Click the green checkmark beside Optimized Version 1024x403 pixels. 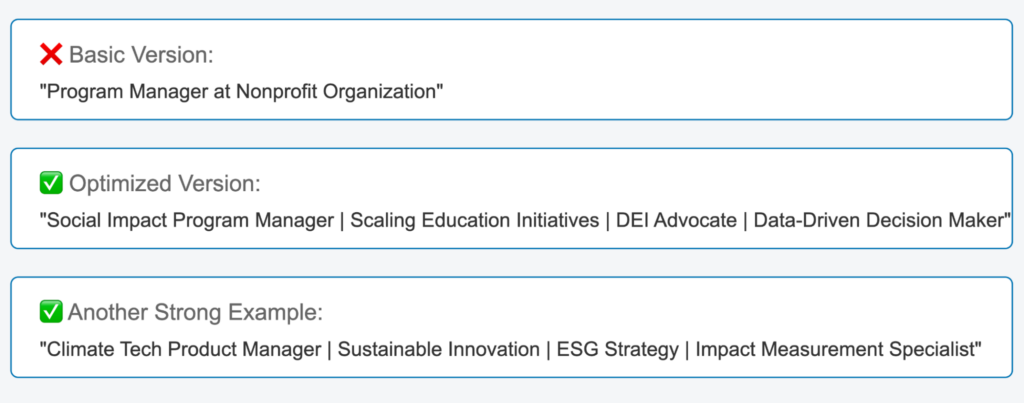(x=51, y=184)
